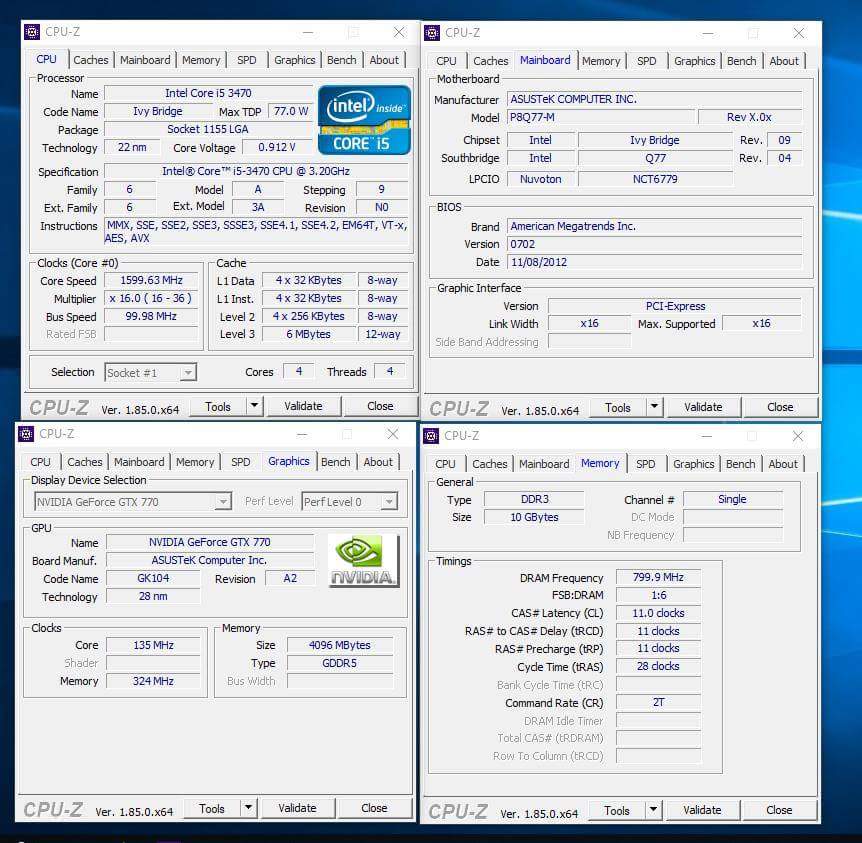Click the Command Rate value 2T
This screenshot has height=843, width=862.
(659, 703)
